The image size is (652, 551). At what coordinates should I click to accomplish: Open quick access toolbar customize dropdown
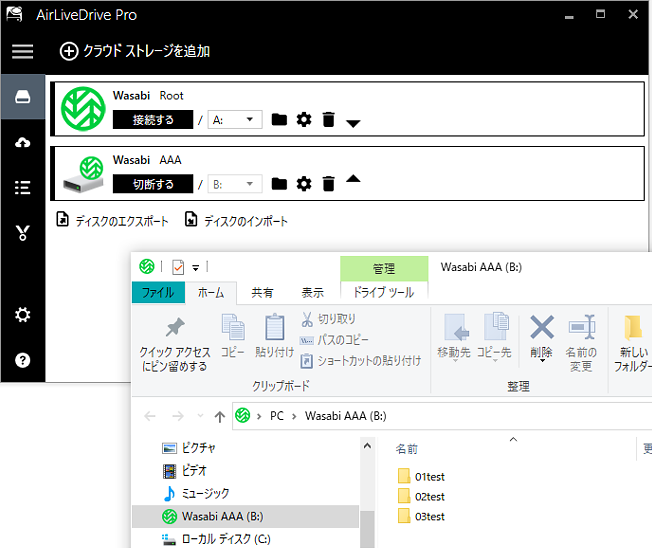195,268
